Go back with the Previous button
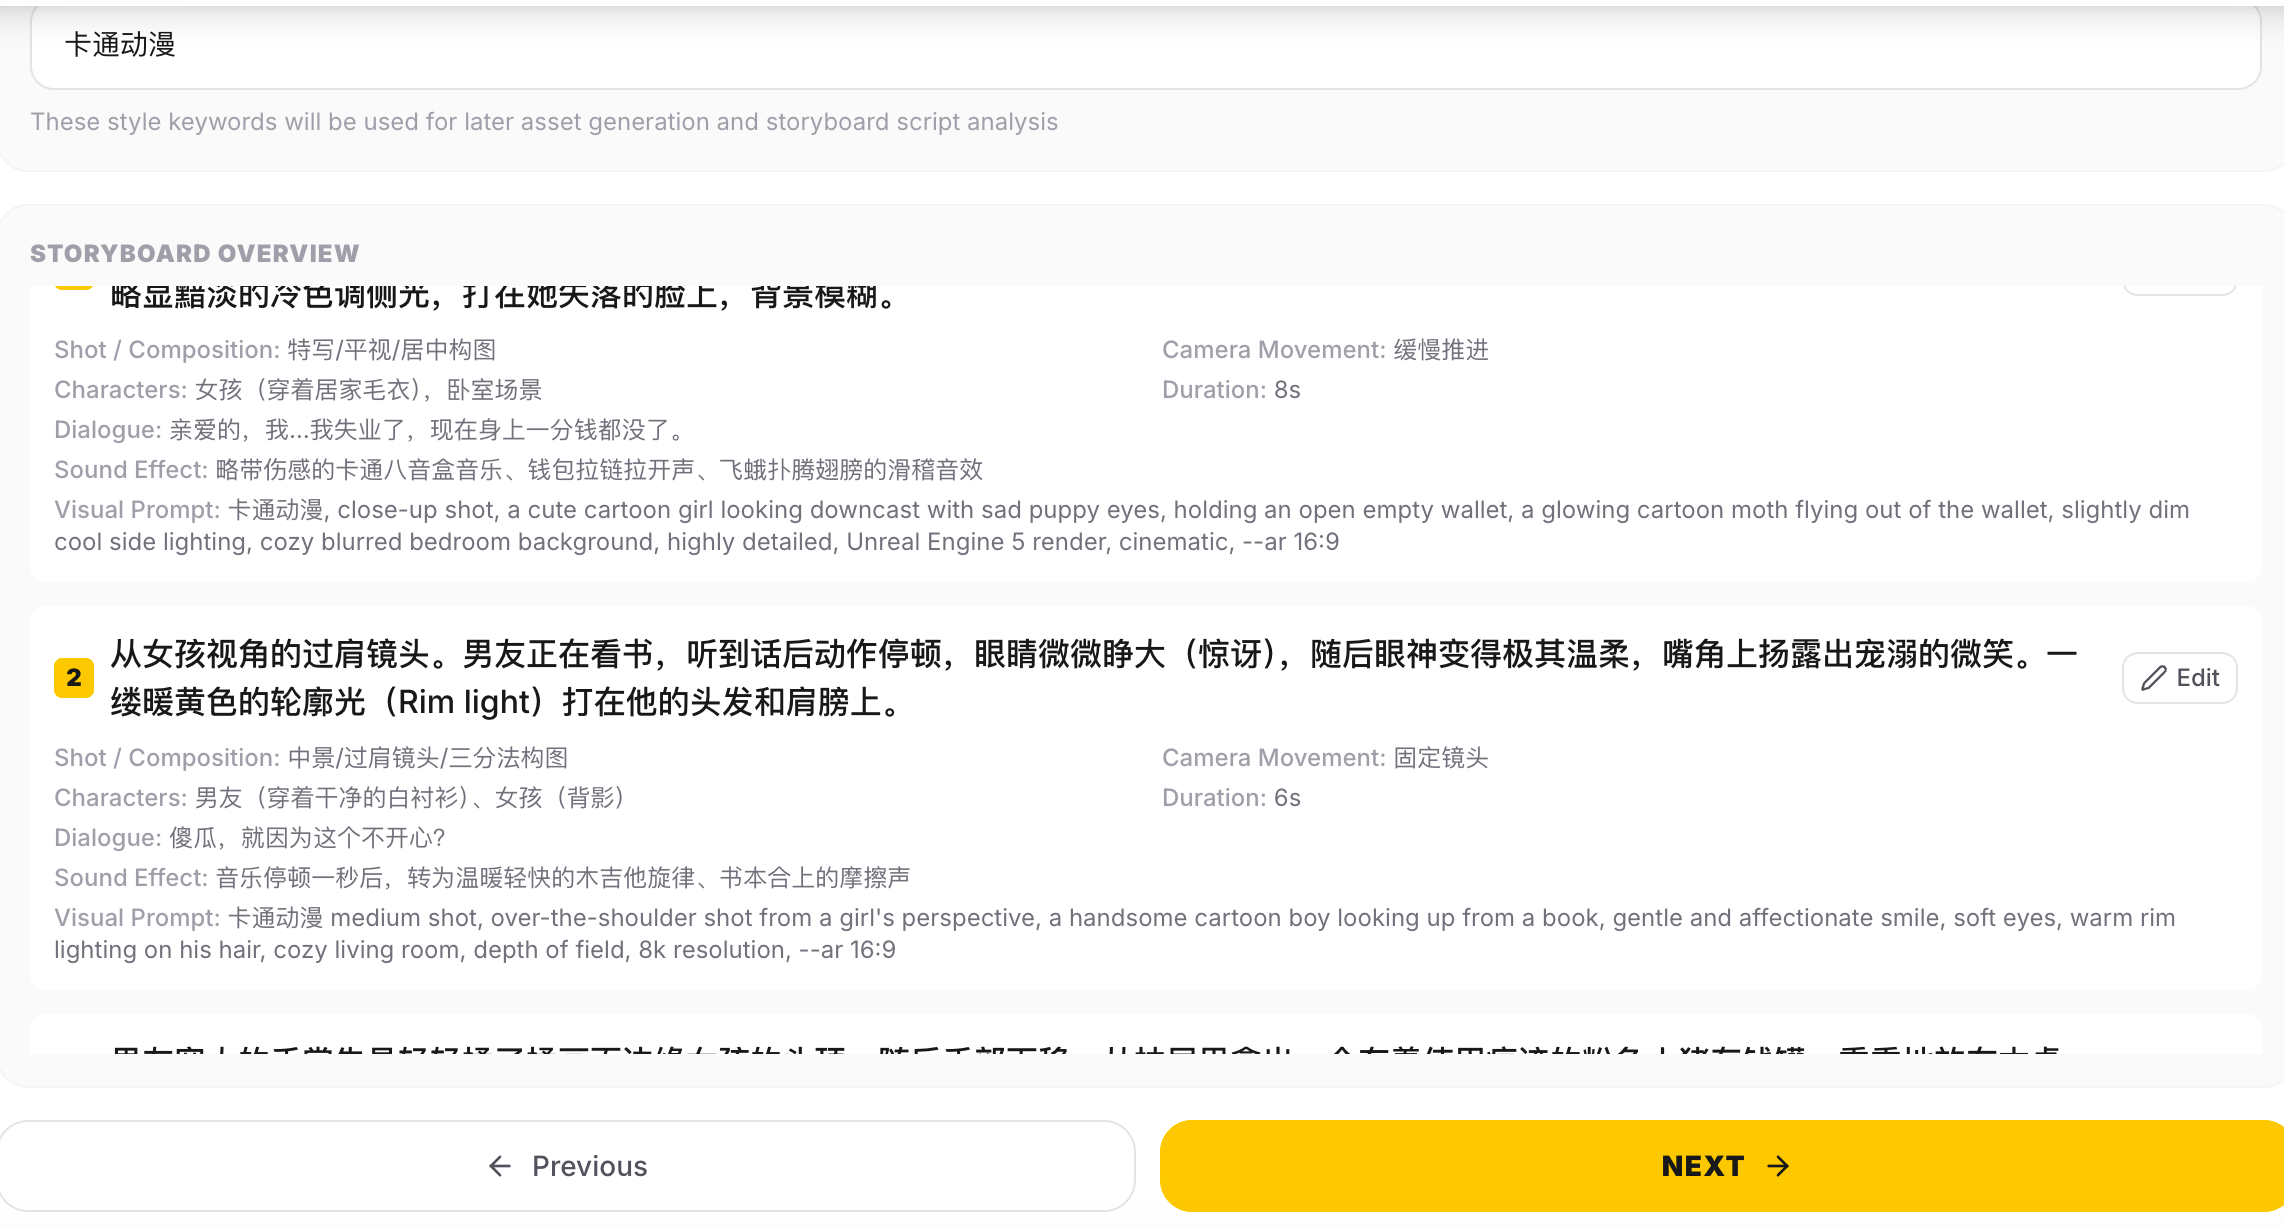Image resolution: width=2284 pixels, height=1226 pixels. 567,1166
